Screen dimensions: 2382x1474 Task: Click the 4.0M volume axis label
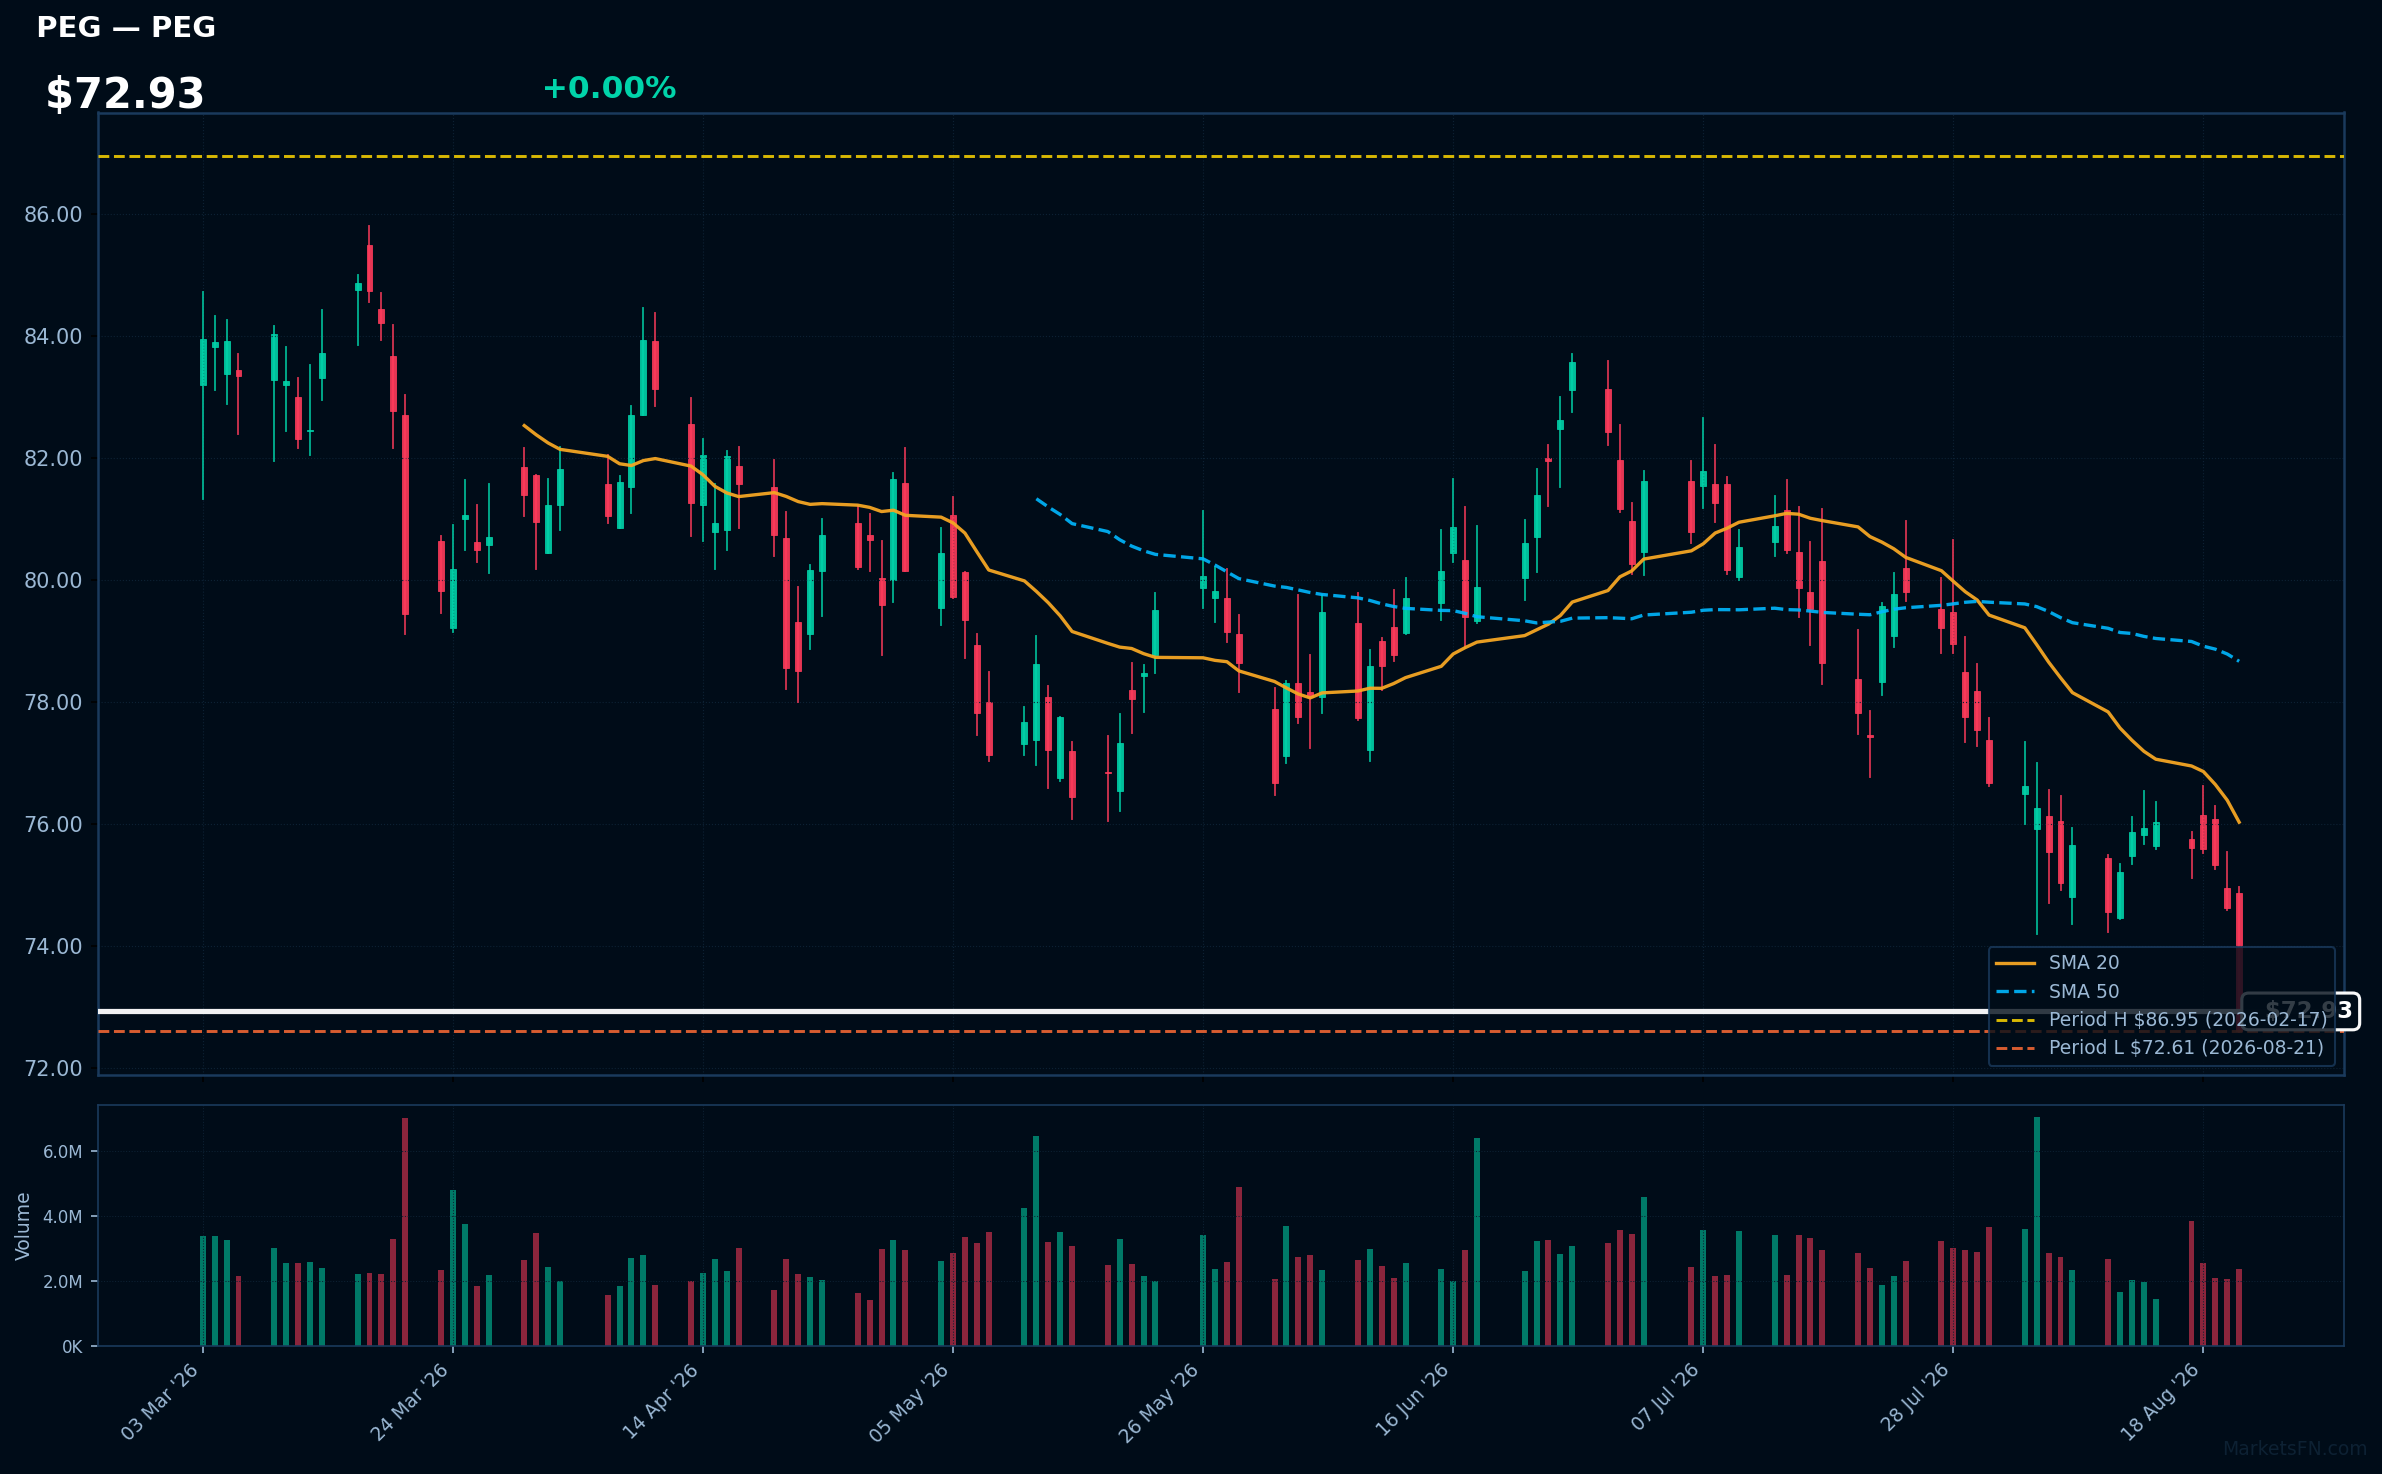point(62,1217)
